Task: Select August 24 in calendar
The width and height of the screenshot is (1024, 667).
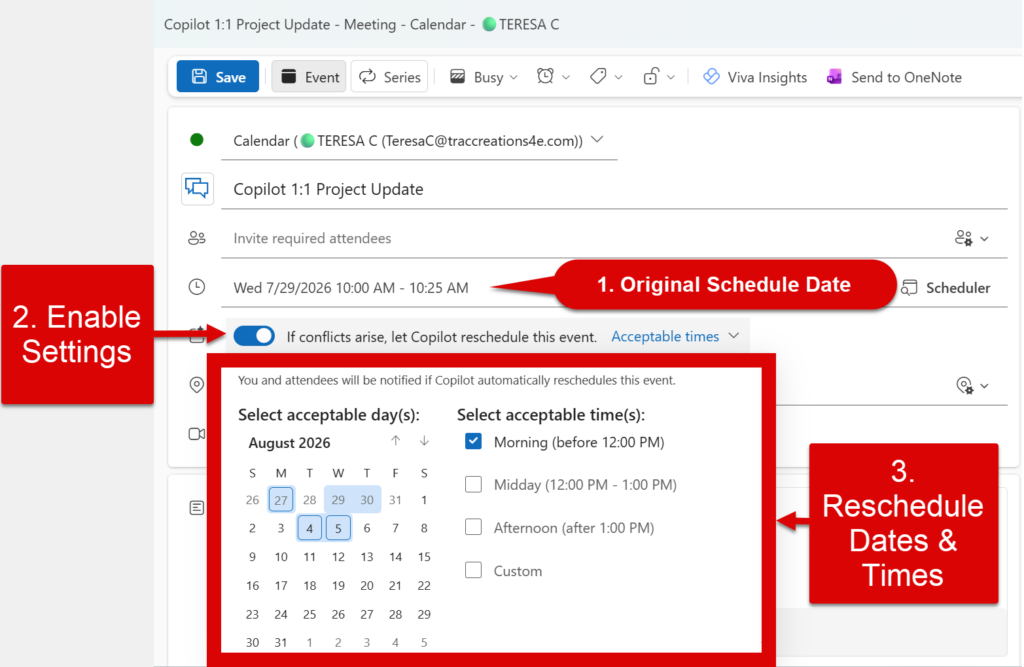Action: pos(281,614)
